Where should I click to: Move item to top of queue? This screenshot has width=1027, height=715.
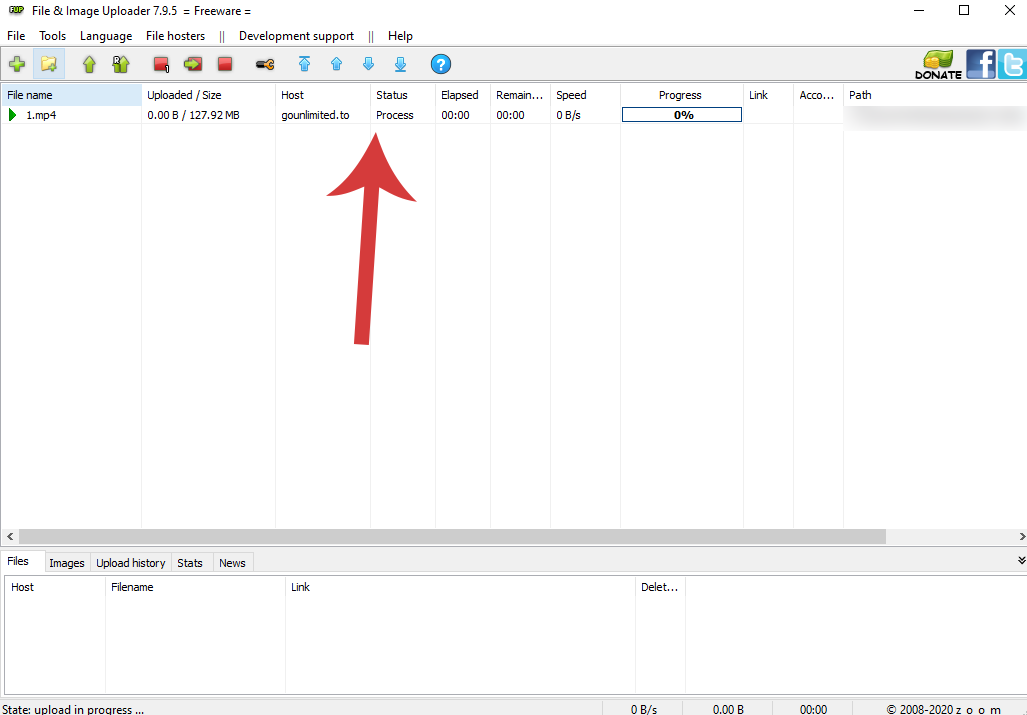coord(304,64)
